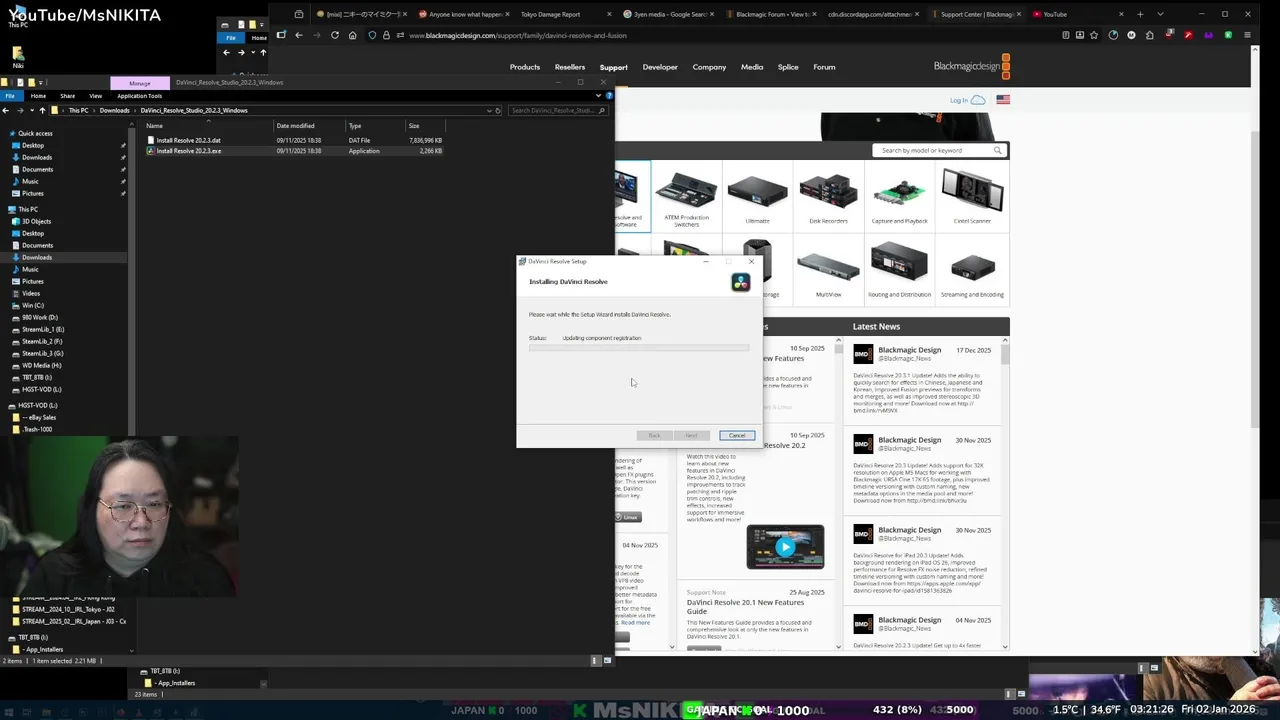This screenshot has height=720, width=1280.
Task: Play the DaVinci Resolve 20.2 video
Action: tap(785, 547)
